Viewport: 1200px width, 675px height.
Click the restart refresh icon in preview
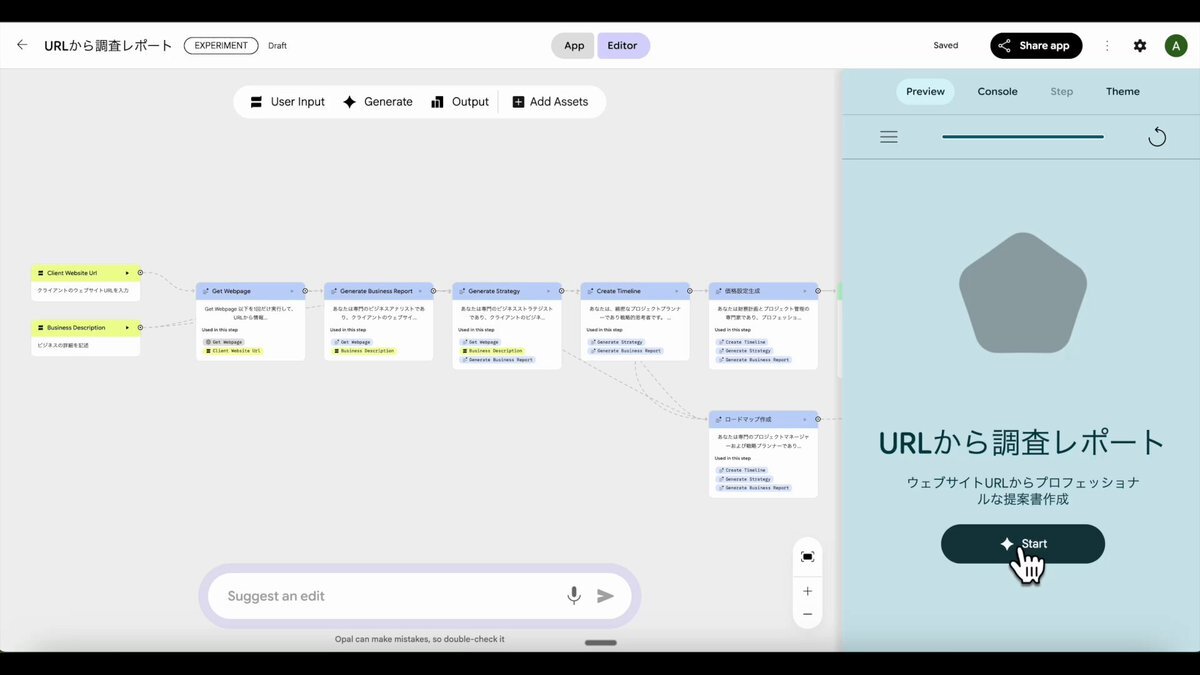pos(1157,137)
